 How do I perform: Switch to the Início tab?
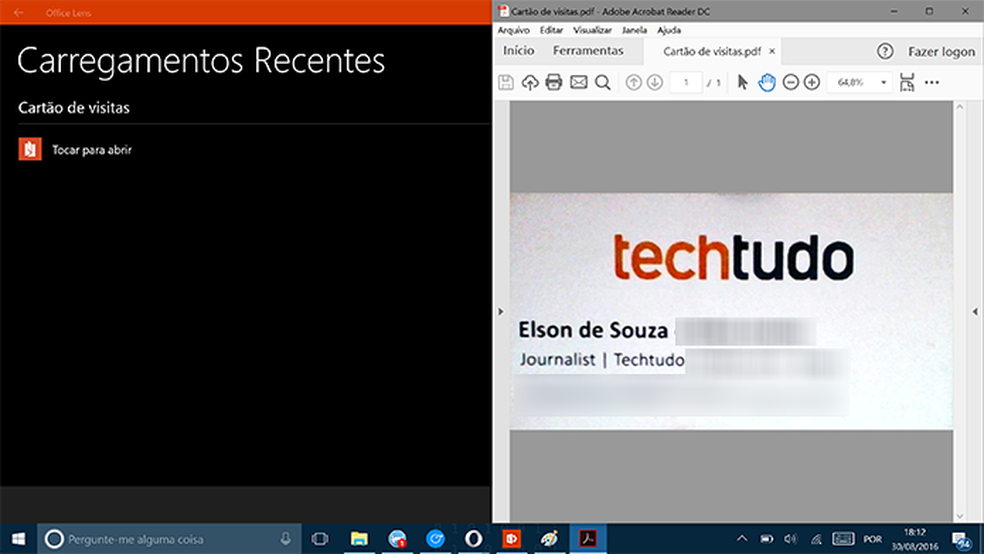(518, 51)
